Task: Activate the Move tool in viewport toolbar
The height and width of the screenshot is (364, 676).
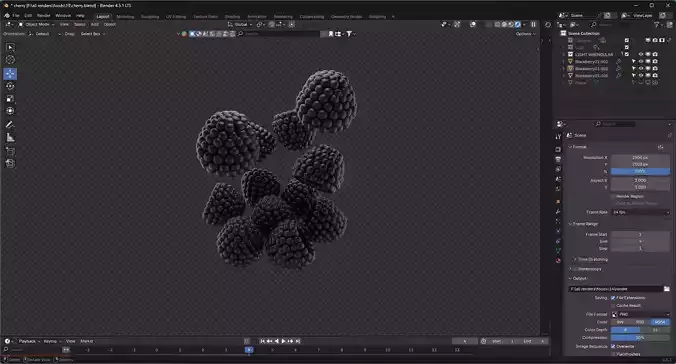Action: pyautogui.click(x=10, y=74)
